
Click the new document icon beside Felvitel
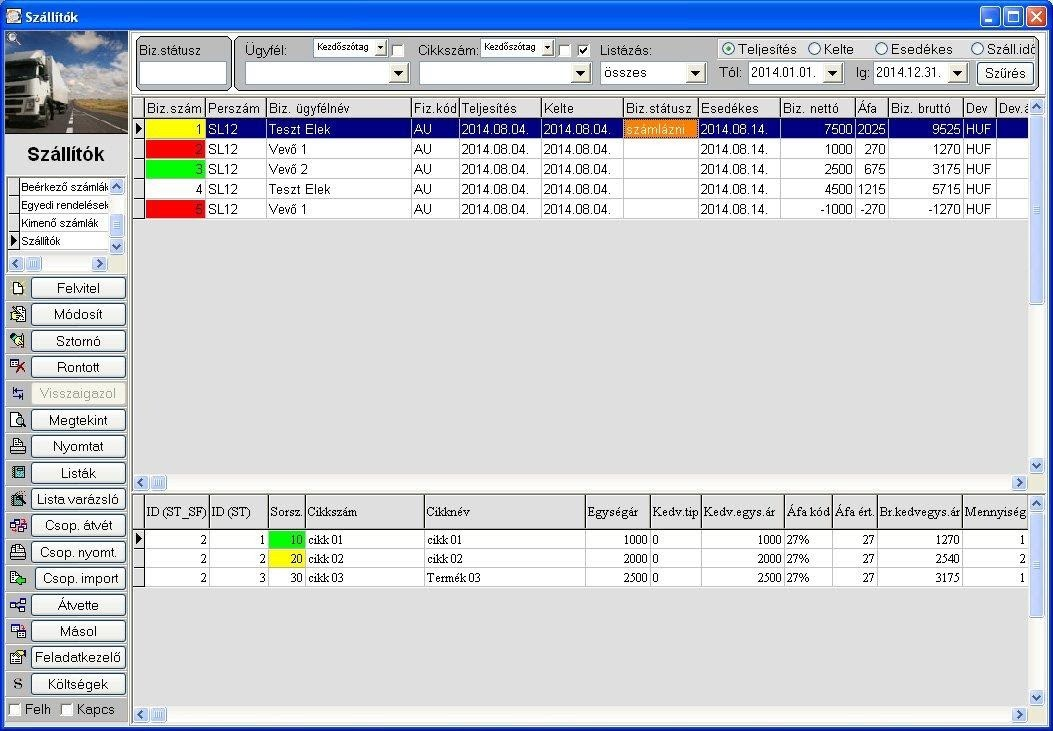(x=17, y=289)
